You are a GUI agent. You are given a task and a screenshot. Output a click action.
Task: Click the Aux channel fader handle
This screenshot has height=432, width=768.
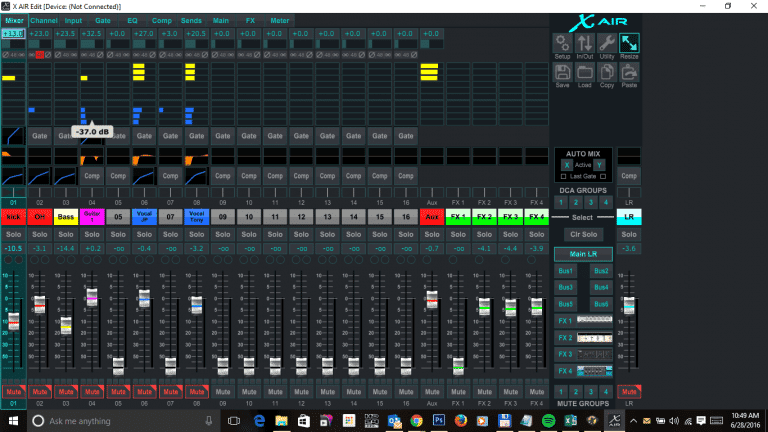pos(432,299)
